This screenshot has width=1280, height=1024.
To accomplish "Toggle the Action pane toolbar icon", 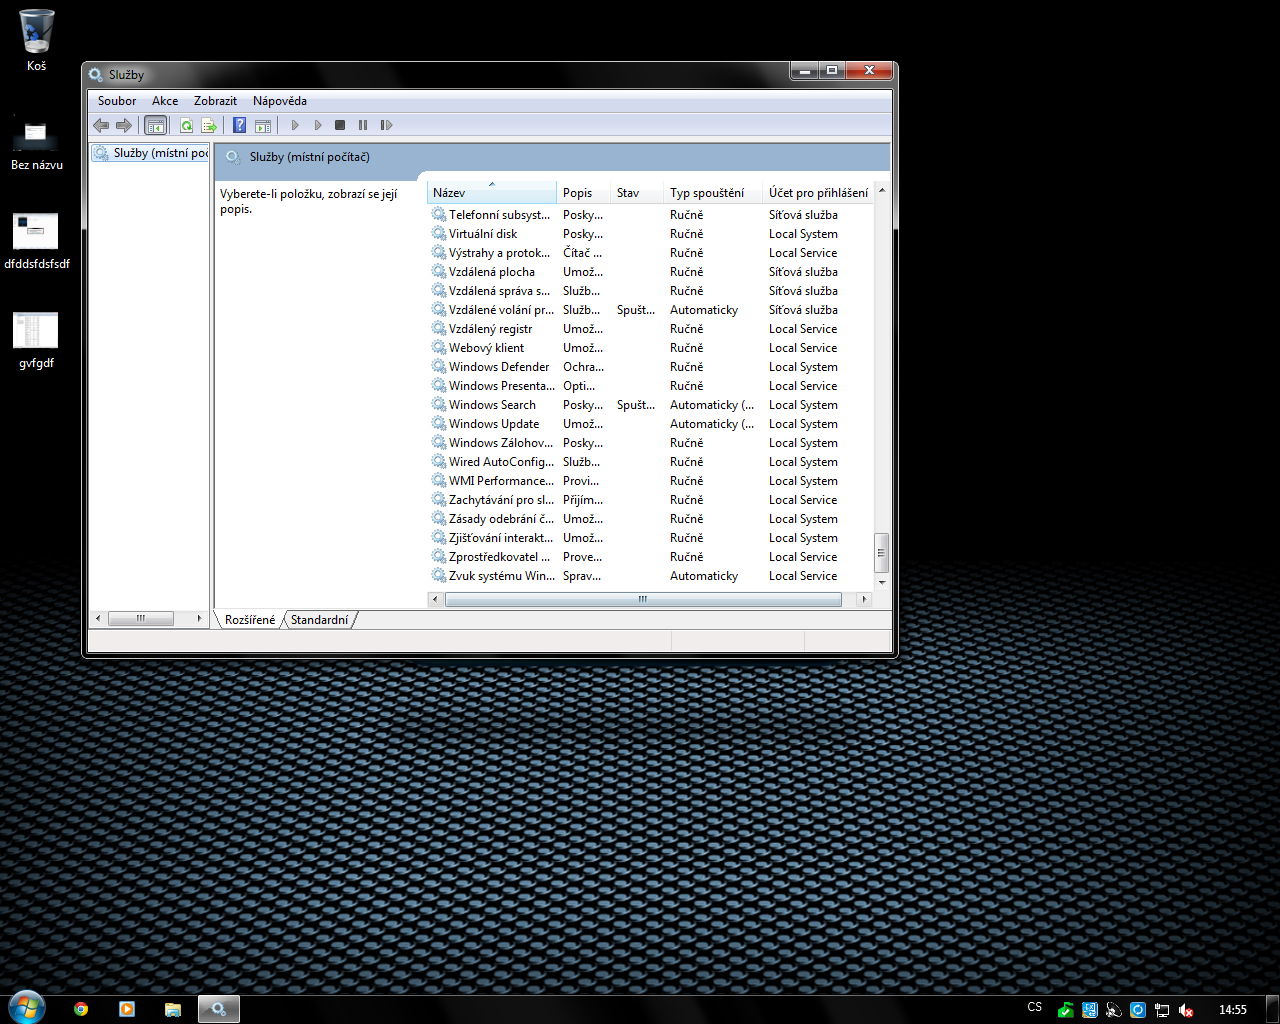I will click(263, 125).
